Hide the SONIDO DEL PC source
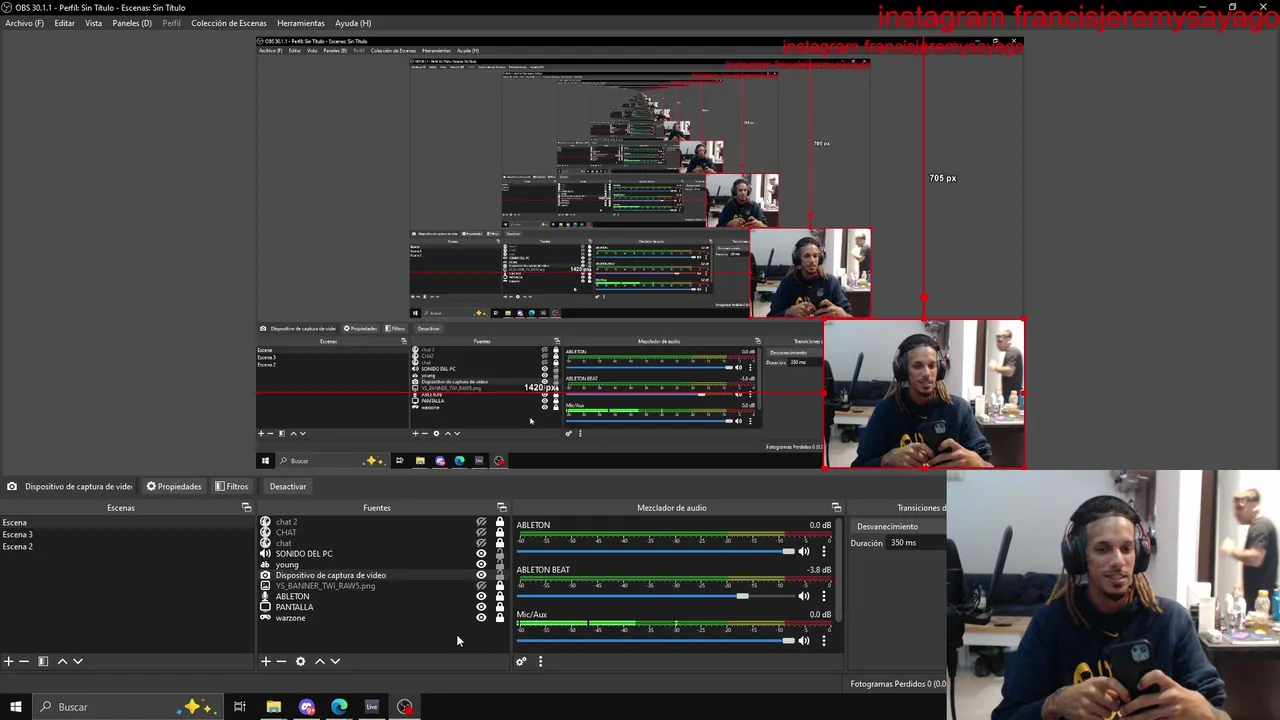1280x720 pixels. pyautogui.click(x=481, y=554)
